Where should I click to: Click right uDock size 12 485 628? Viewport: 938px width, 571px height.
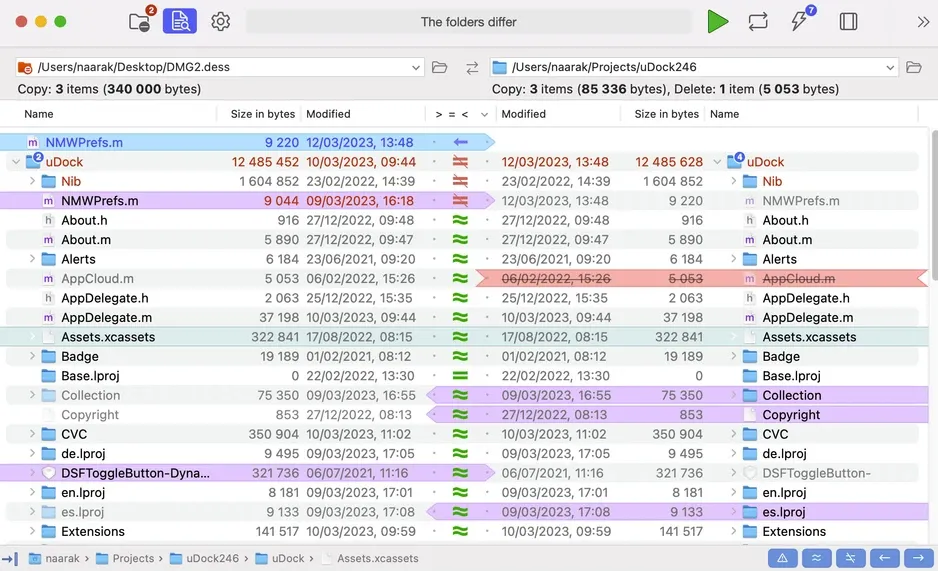click(669, 162)
